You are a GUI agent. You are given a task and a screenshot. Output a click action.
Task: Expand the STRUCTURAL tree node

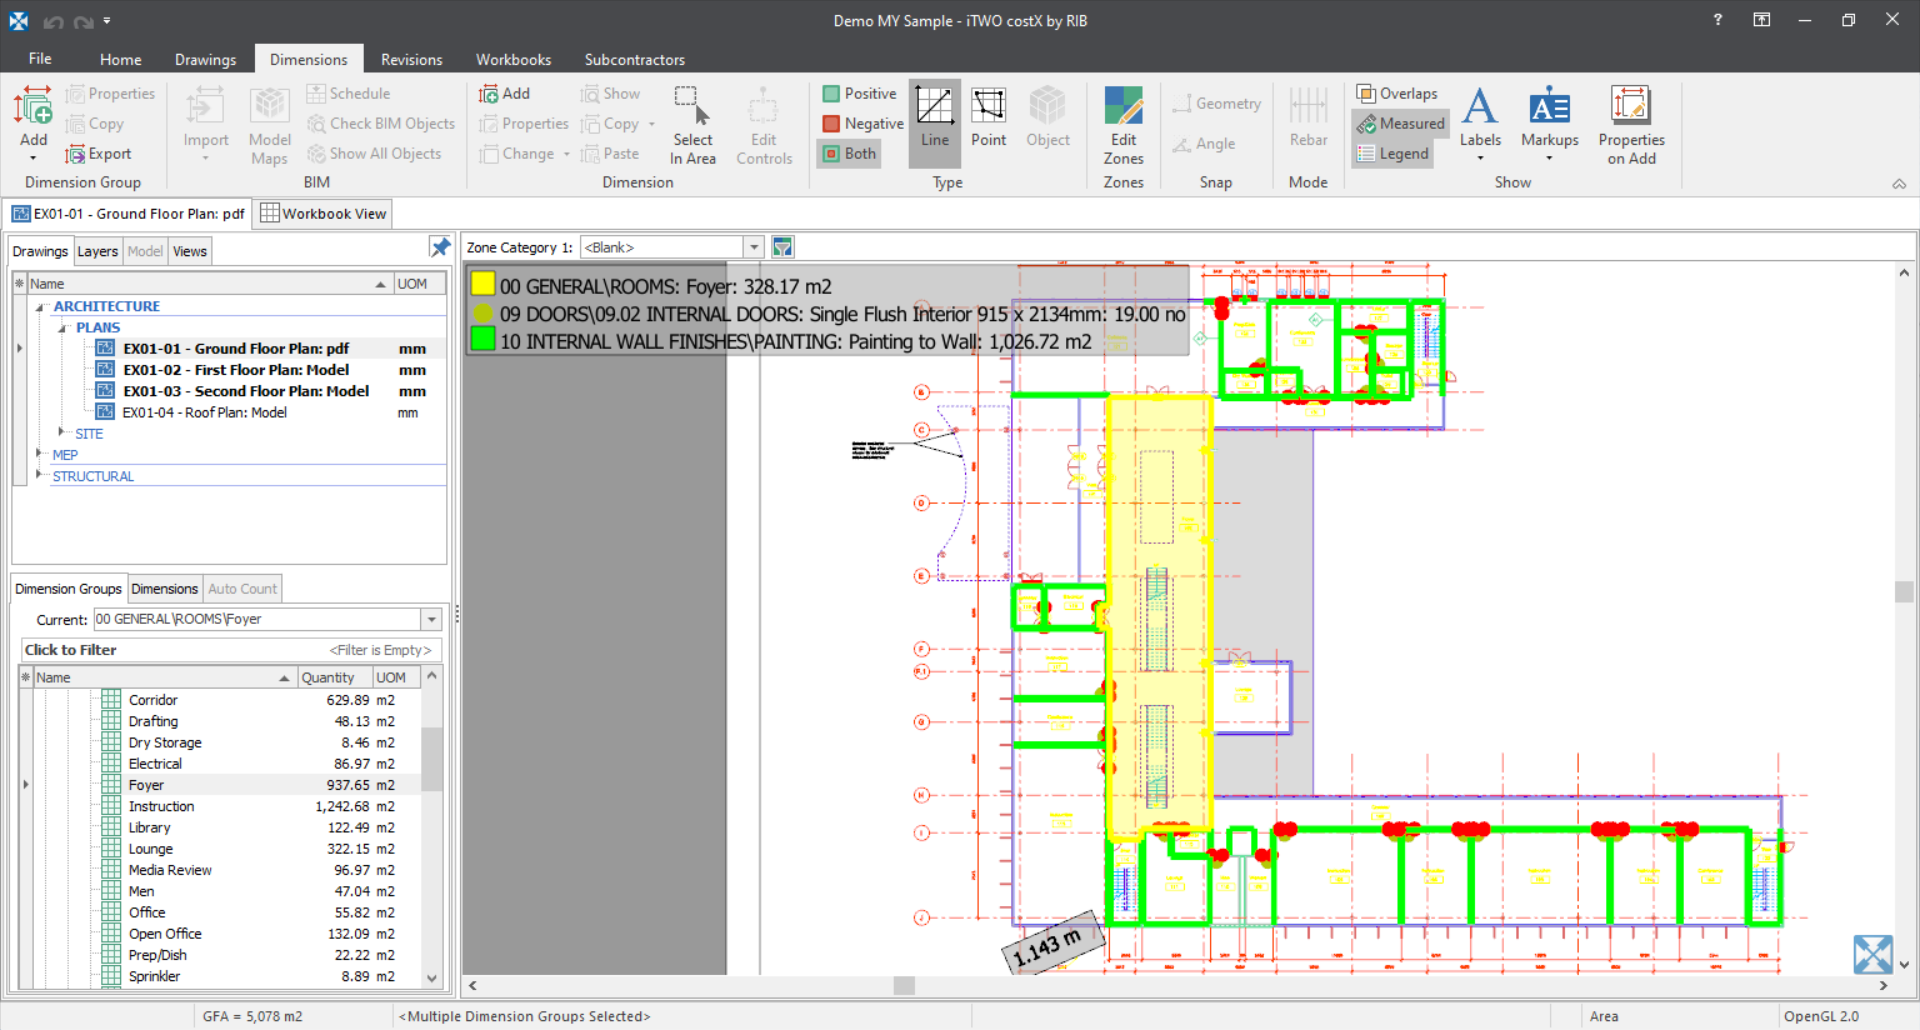[x=39, y=476]
